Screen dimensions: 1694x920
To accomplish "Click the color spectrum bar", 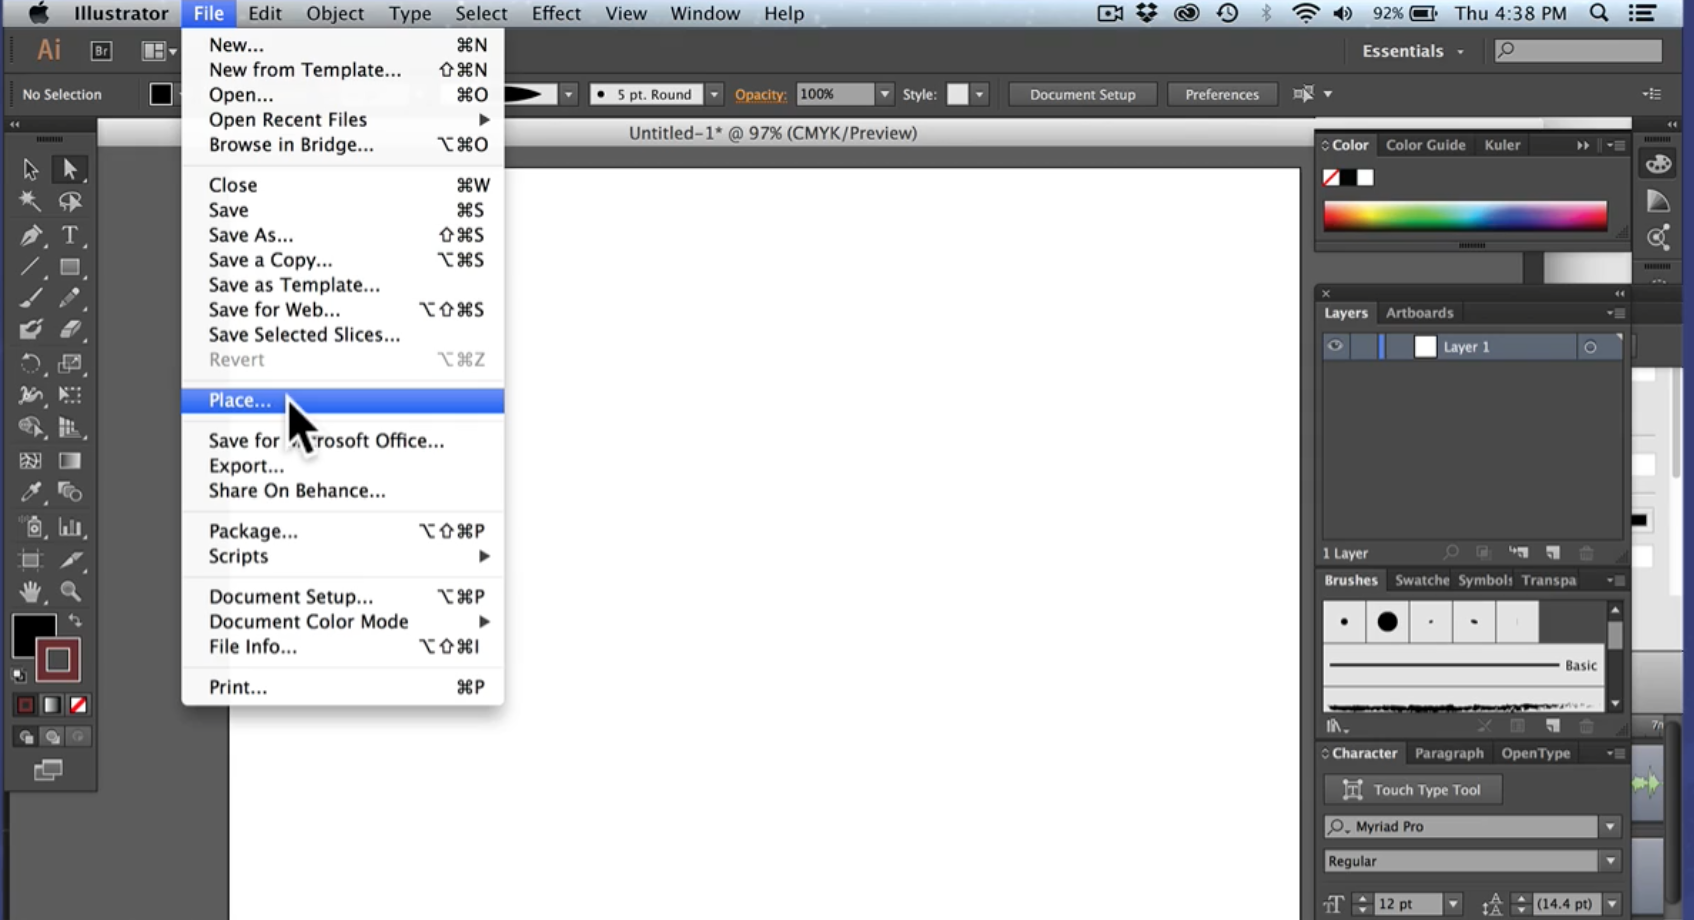I will 1465,216.
